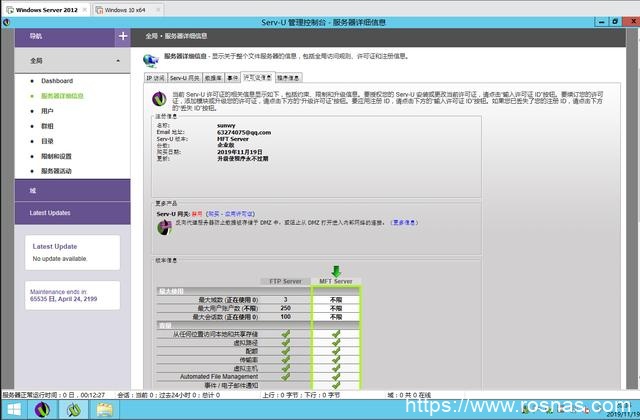The height and width of the screenshot is (420, 640).
Task: Open 用户 in the navigation list
Action: [47, 111]
